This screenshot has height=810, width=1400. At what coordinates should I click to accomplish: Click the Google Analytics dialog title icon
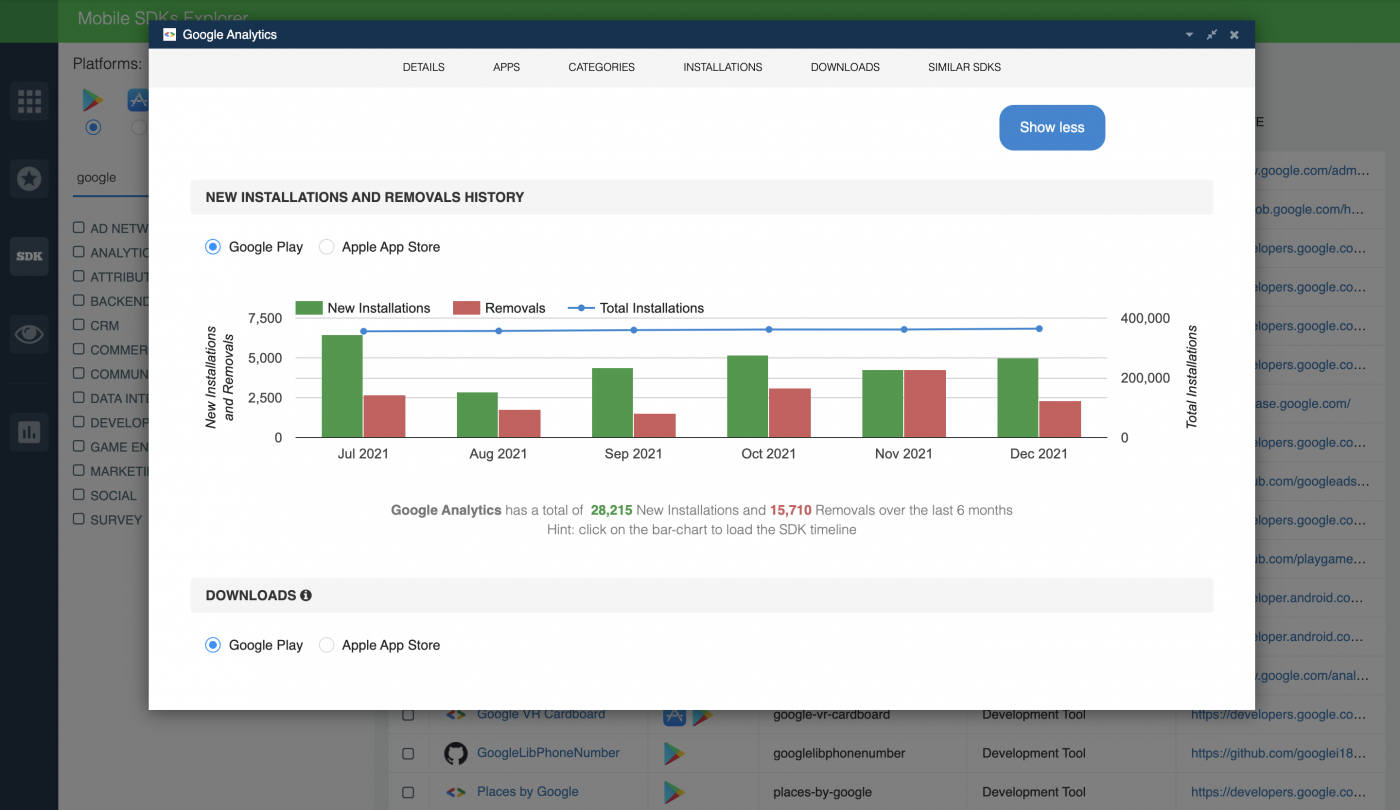[x=169, y=34]
